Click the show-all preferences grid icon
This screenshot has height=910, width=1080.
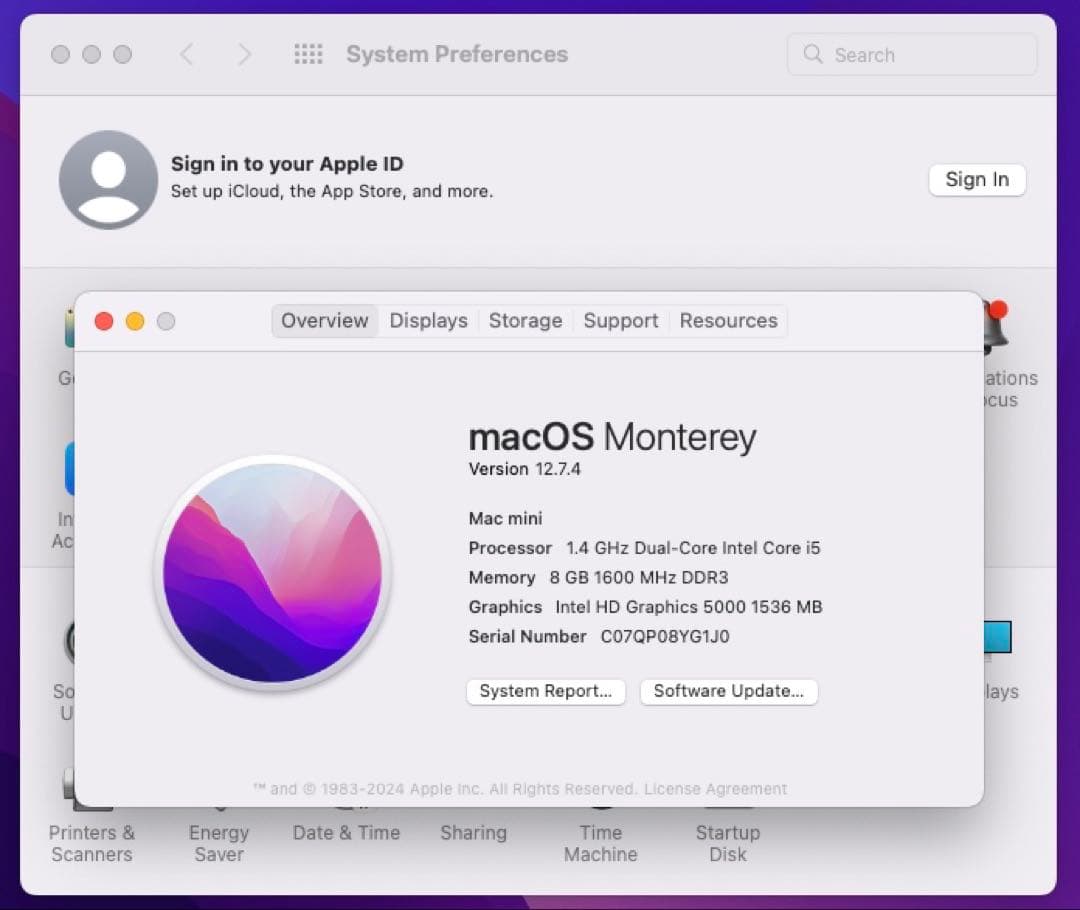tap(308, 54)
